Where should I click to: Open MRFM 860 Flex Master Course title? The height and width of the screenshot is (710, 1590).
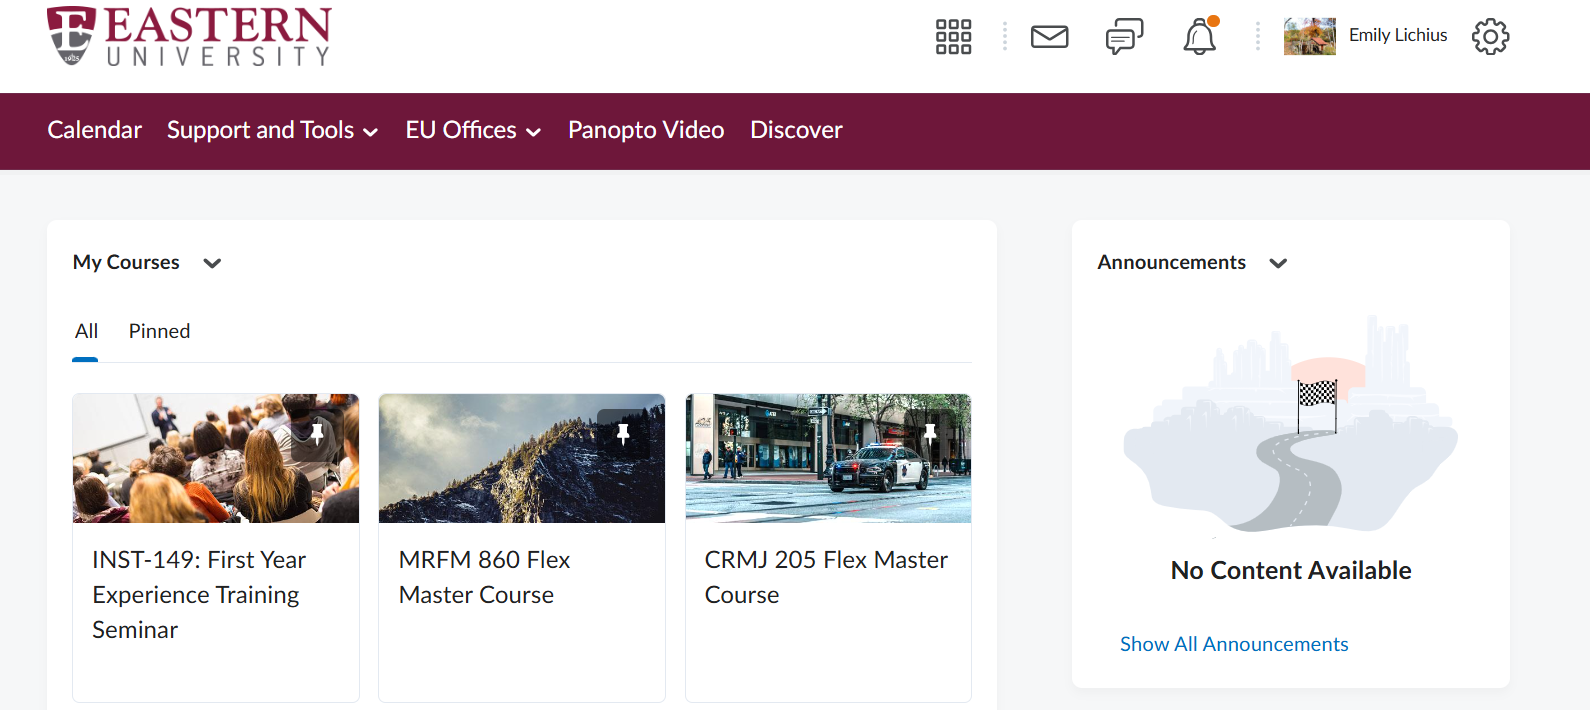tap(484, 577)
